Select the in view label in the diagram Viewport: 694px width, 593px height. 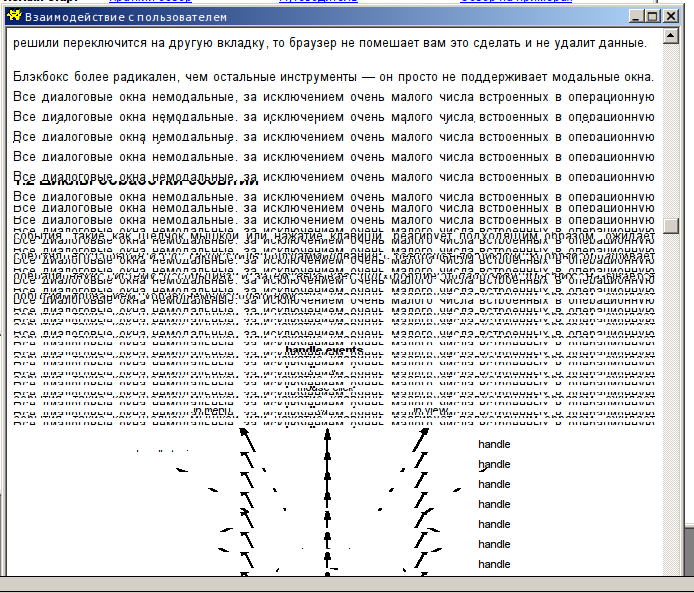click(x=431, y=410)
